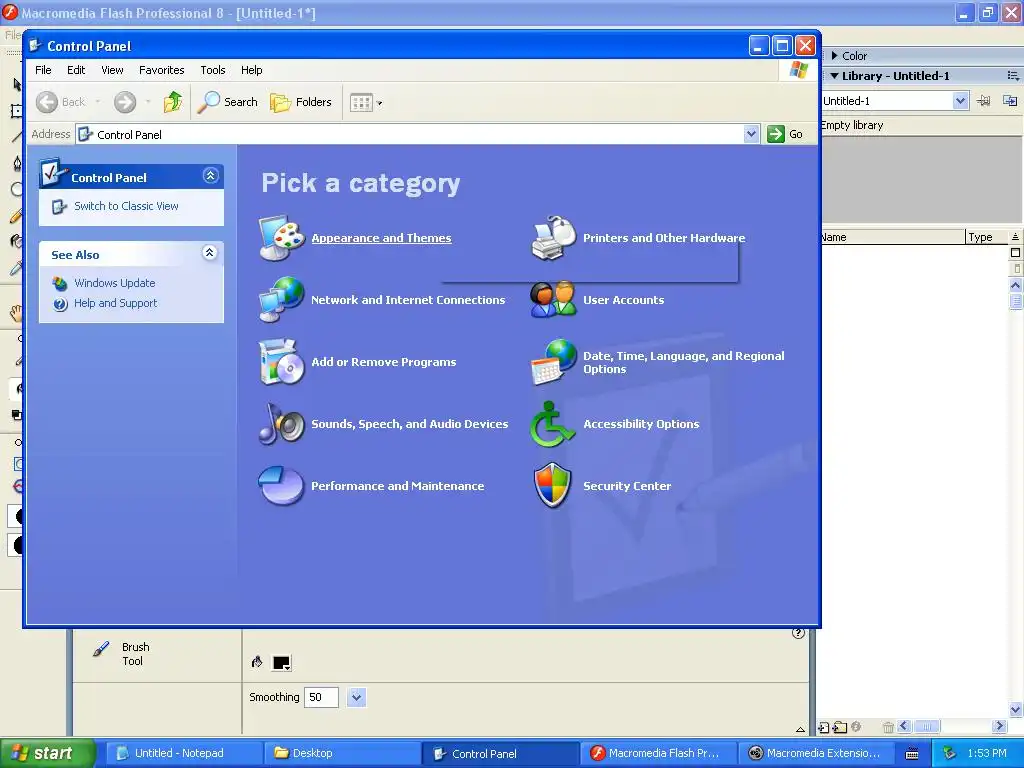
Task: Click the on-screen keyboard tray icon
Action: [x=912, y=754]
